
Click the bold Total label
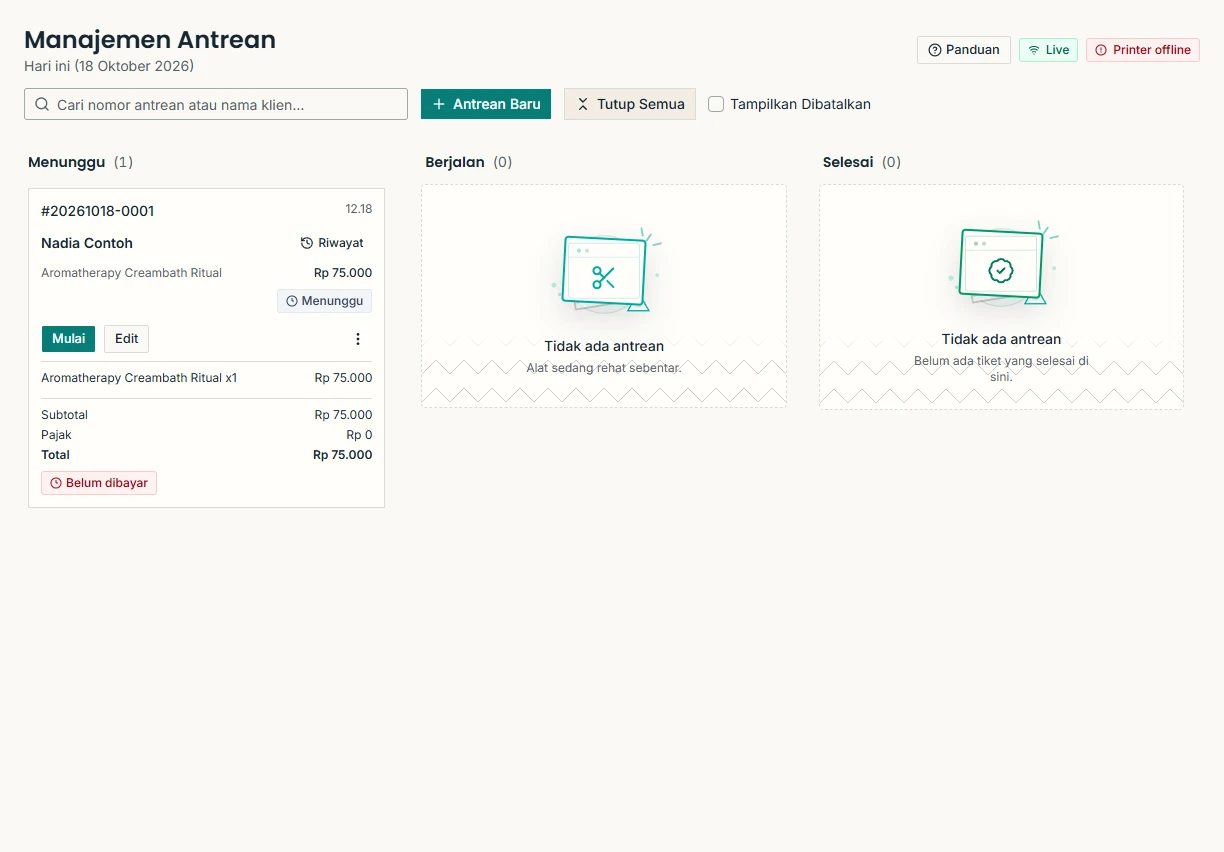[55, 455]
